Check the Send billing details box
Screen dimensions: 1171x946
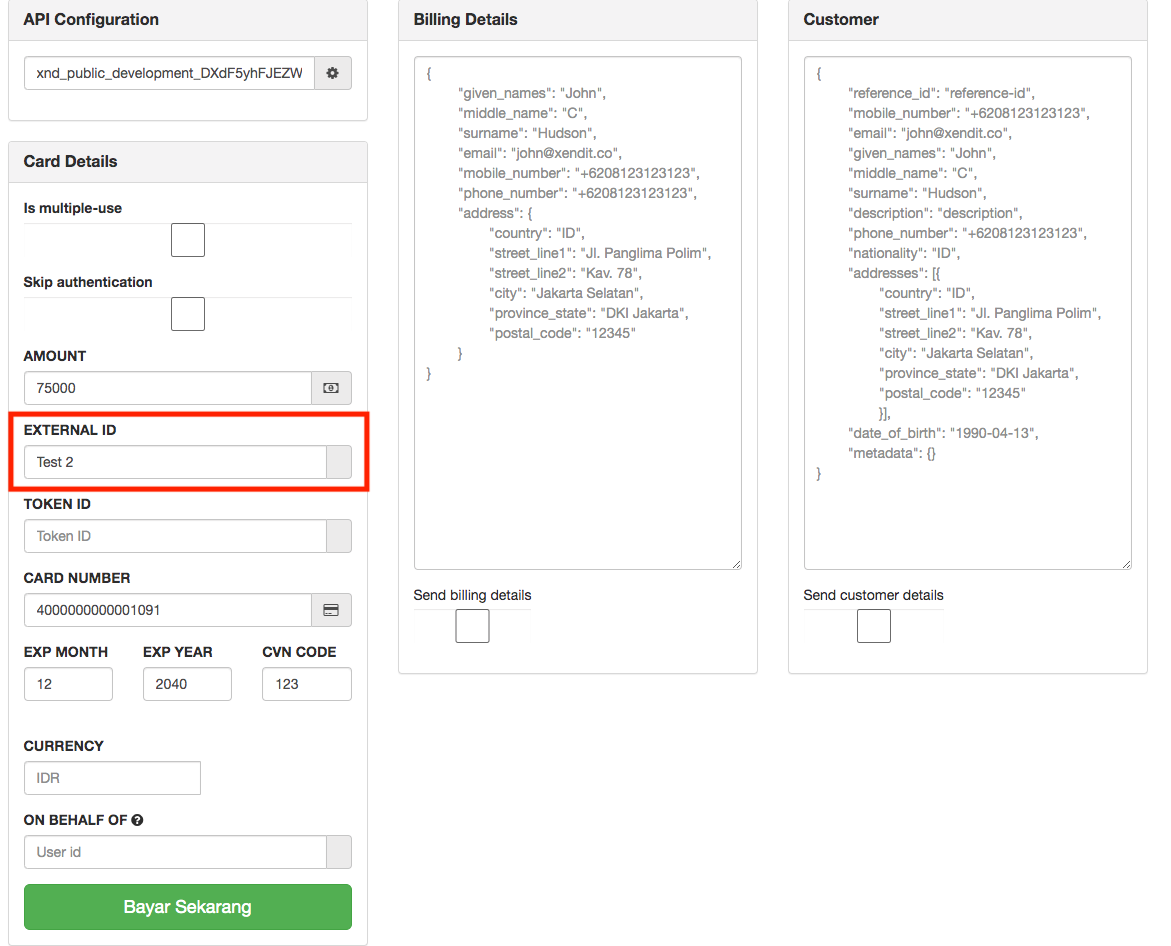click(x=473, y=626)
